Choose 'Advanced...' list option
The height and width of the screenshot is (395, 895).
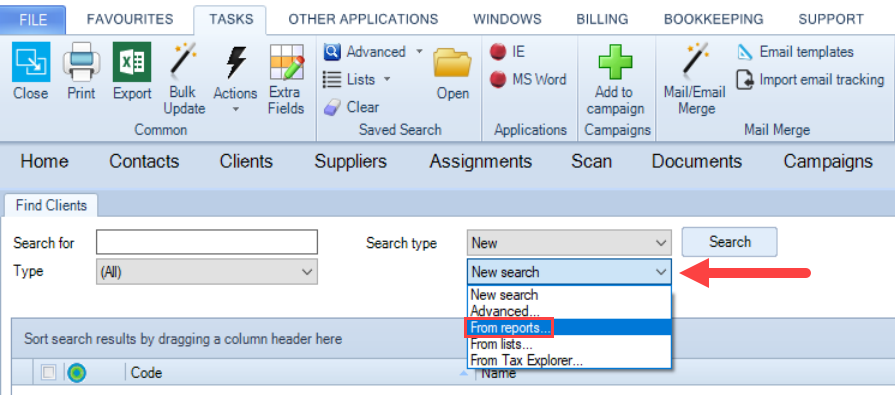pos(569,311)
